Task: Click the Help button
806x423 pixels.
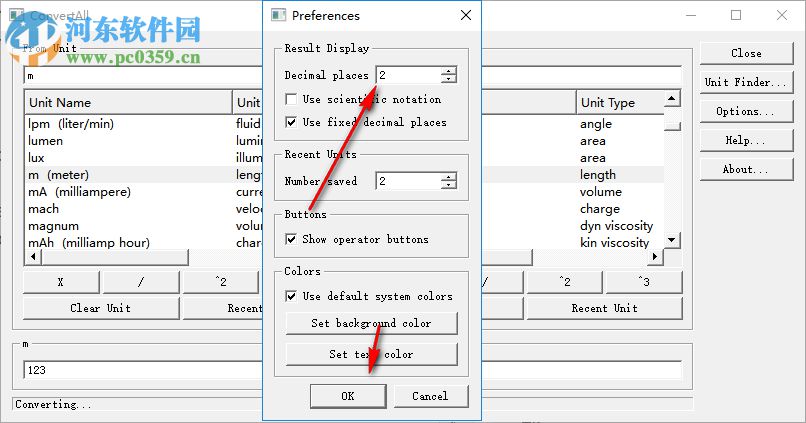Action: point(745,141)
